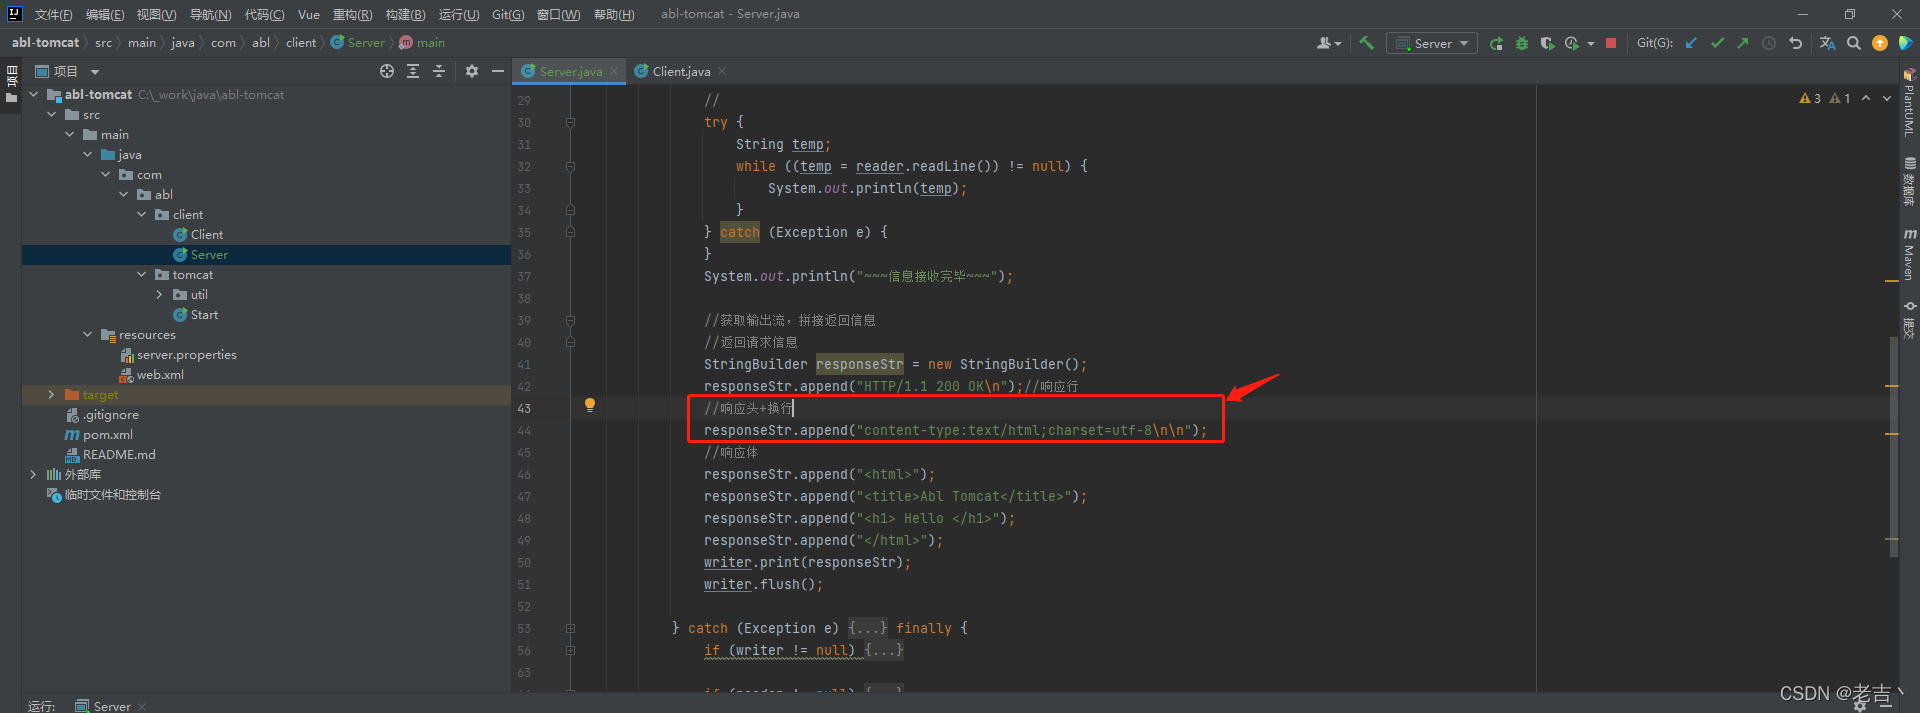The width and height of the screenshot is (1920, 713).
Task: Click the Build project hammer icon
Action: click(x=1366, y=43)
